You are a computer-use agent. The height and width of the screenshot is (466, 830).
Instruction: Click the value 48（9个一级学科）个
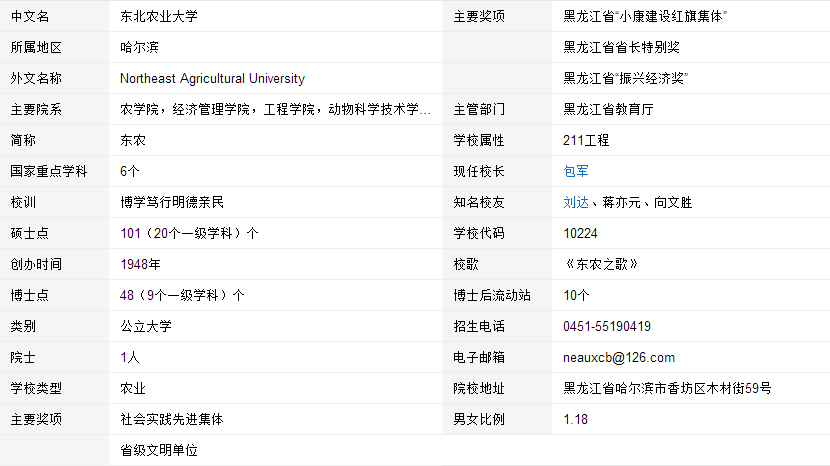182,295
